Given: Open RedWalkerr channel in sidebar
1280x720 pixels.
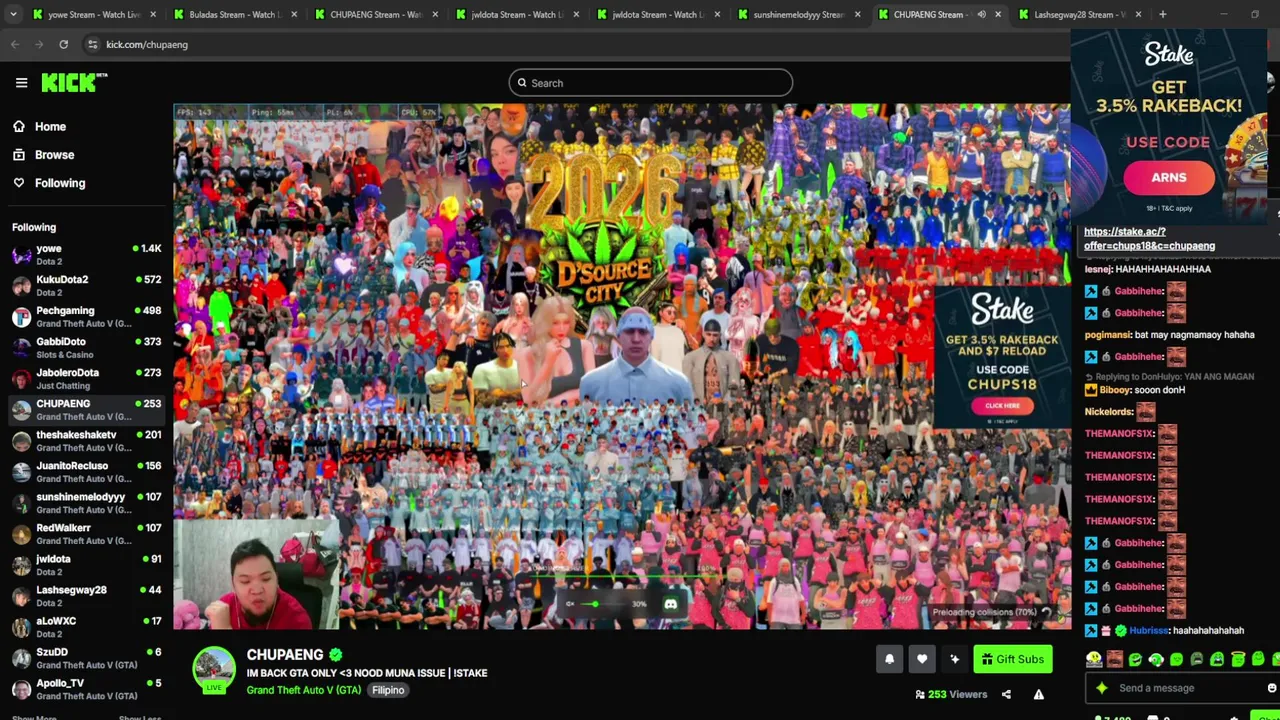Looking at the screenshot, I should 87,533.
